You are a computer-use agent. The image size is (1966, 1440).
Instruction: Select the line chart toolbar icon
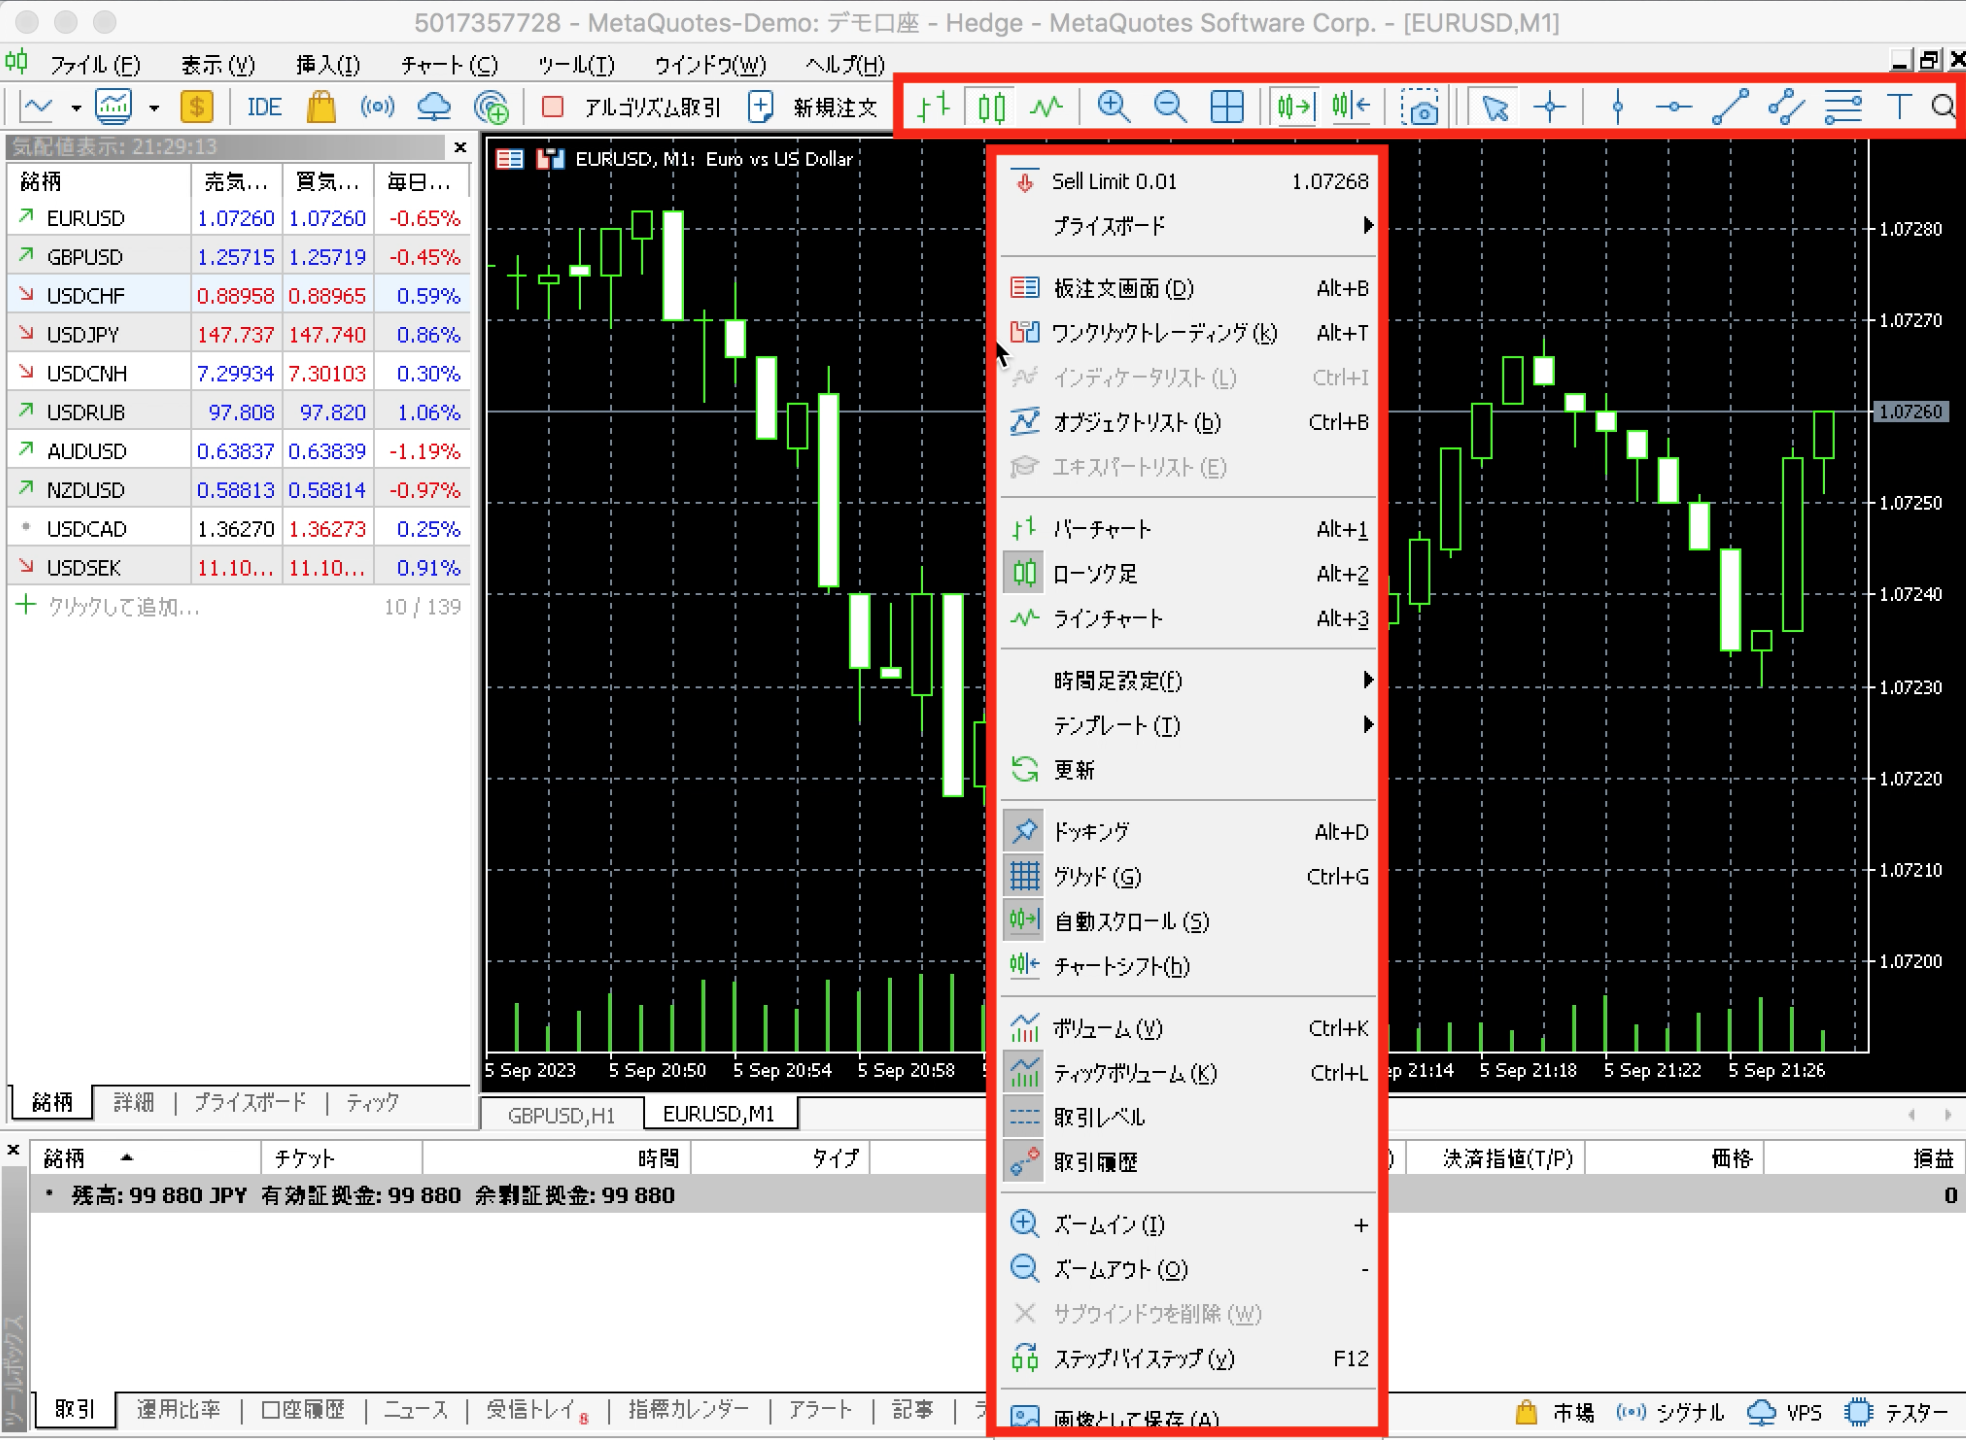[x=1047, y=106]
